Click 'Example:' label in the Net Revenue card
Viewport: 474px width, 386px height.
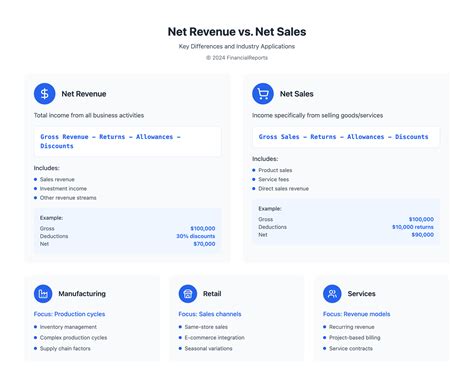(x=51, y=218)
